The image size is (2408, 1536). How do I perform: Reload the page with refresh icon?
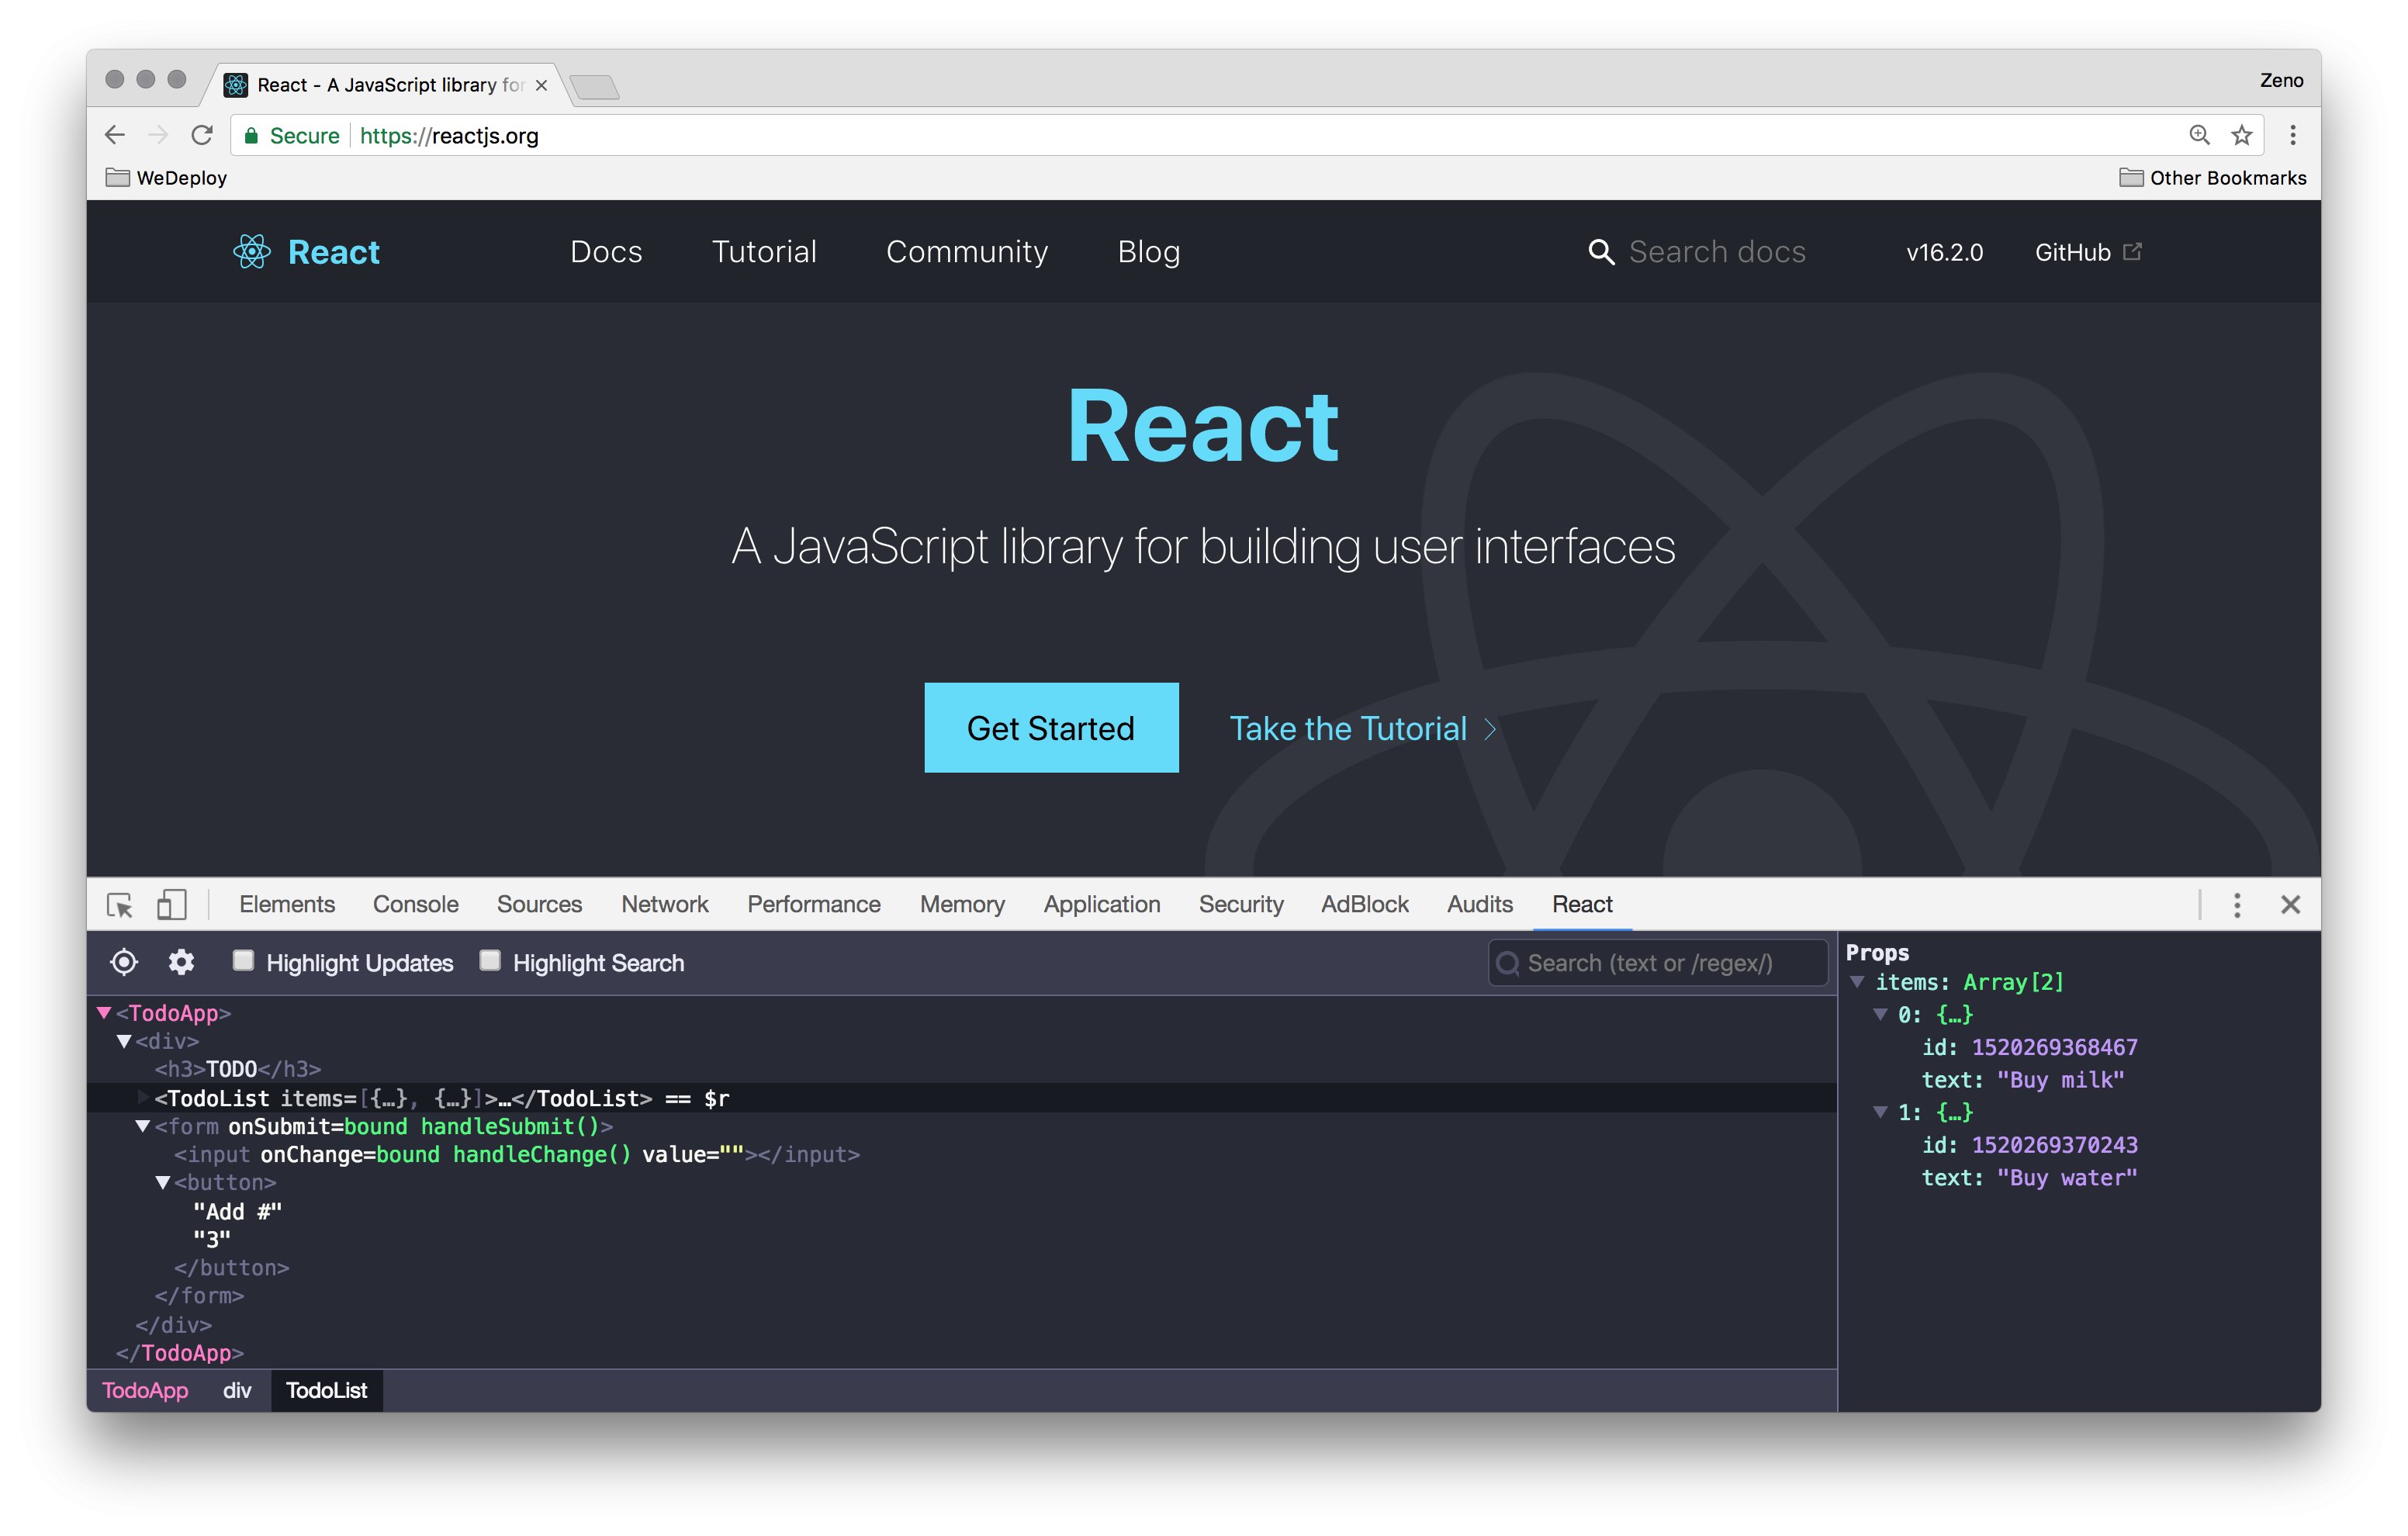click(x=202, y=135)
